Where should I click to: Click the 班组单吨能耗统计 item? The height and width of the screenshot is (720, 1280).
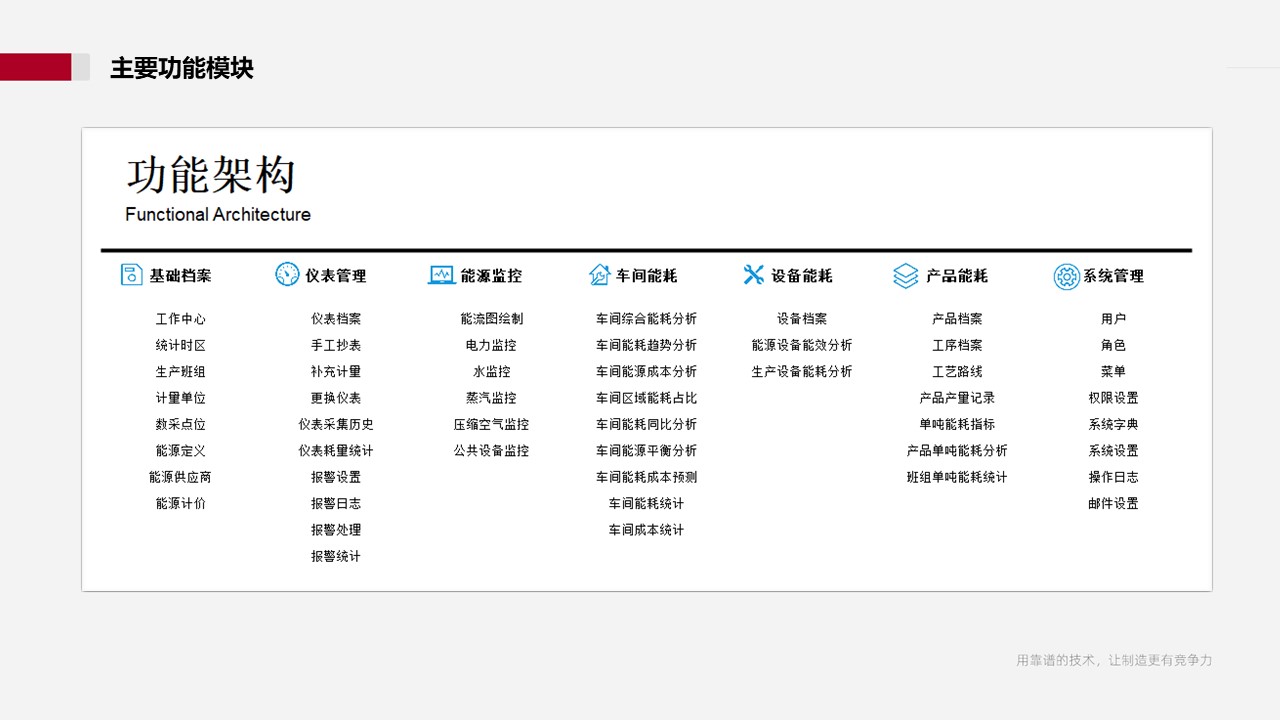(957, 477)
